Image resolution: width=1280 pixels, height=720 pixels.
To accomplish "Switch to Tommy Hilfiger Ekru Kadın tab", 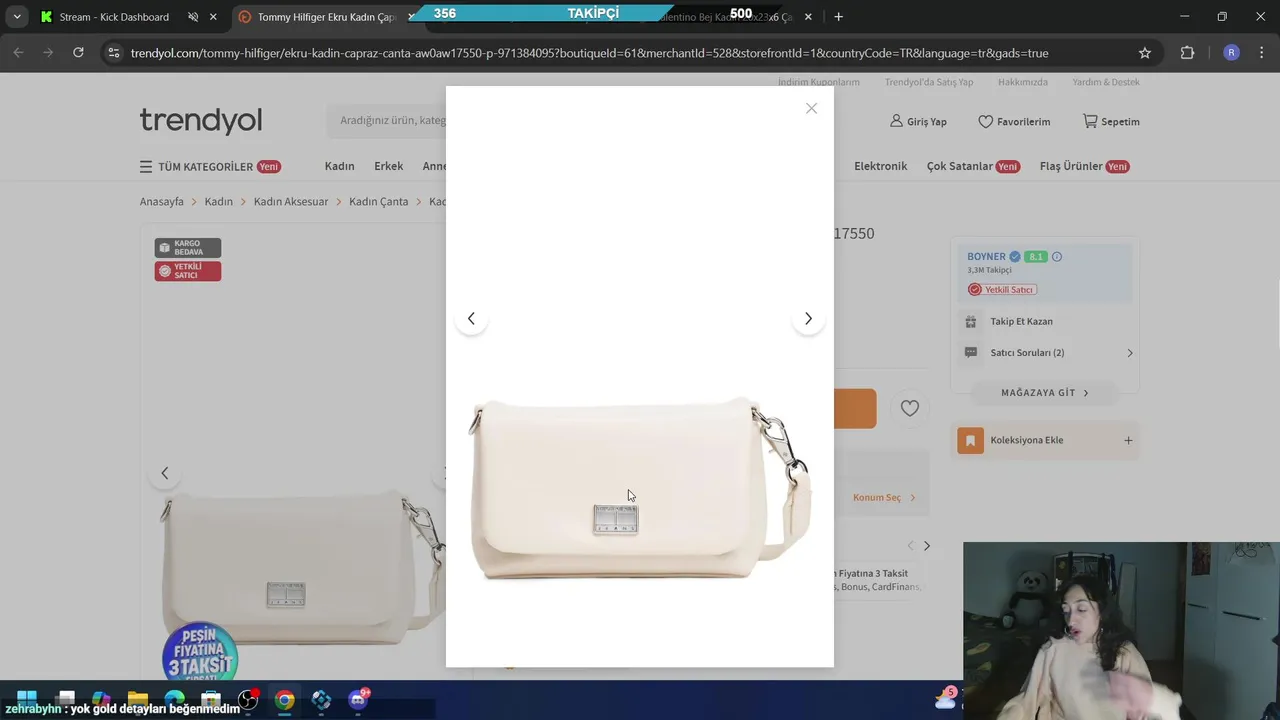I will coord(325,17).
